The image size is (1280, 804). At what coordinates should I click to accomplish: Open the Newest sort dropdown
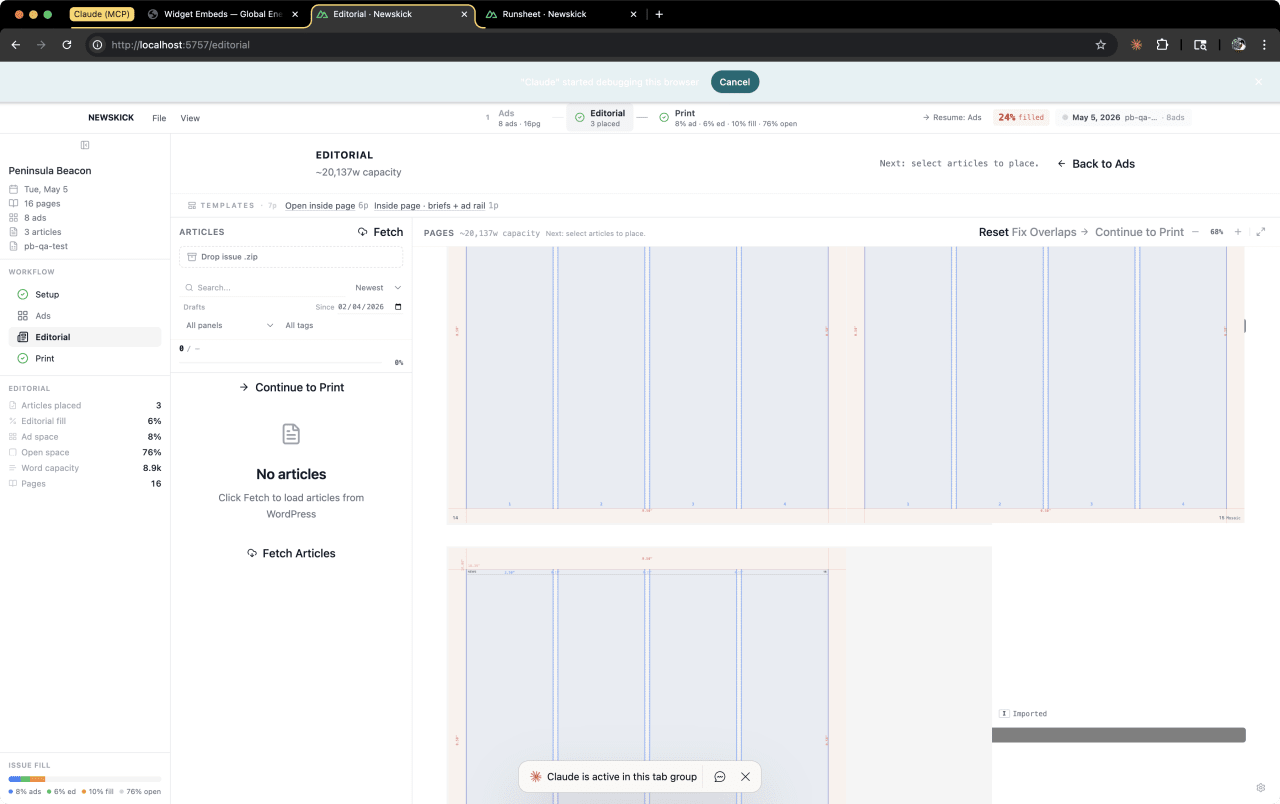click(x=378, y=288)
